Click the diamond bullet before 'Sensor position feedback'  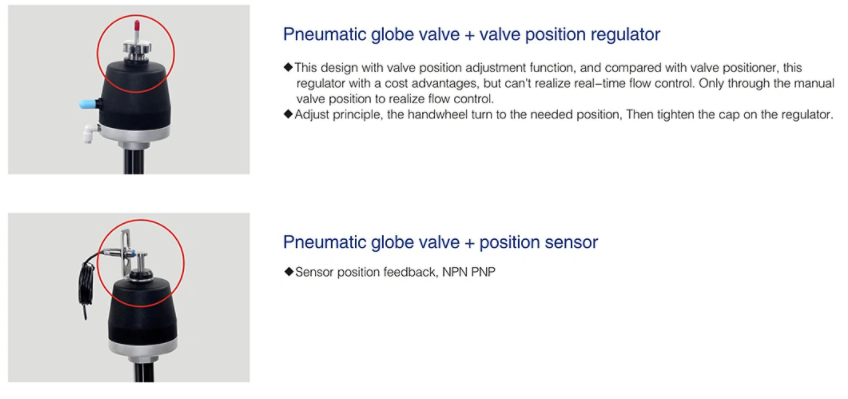pyautogui.click(x=288, y=271)
